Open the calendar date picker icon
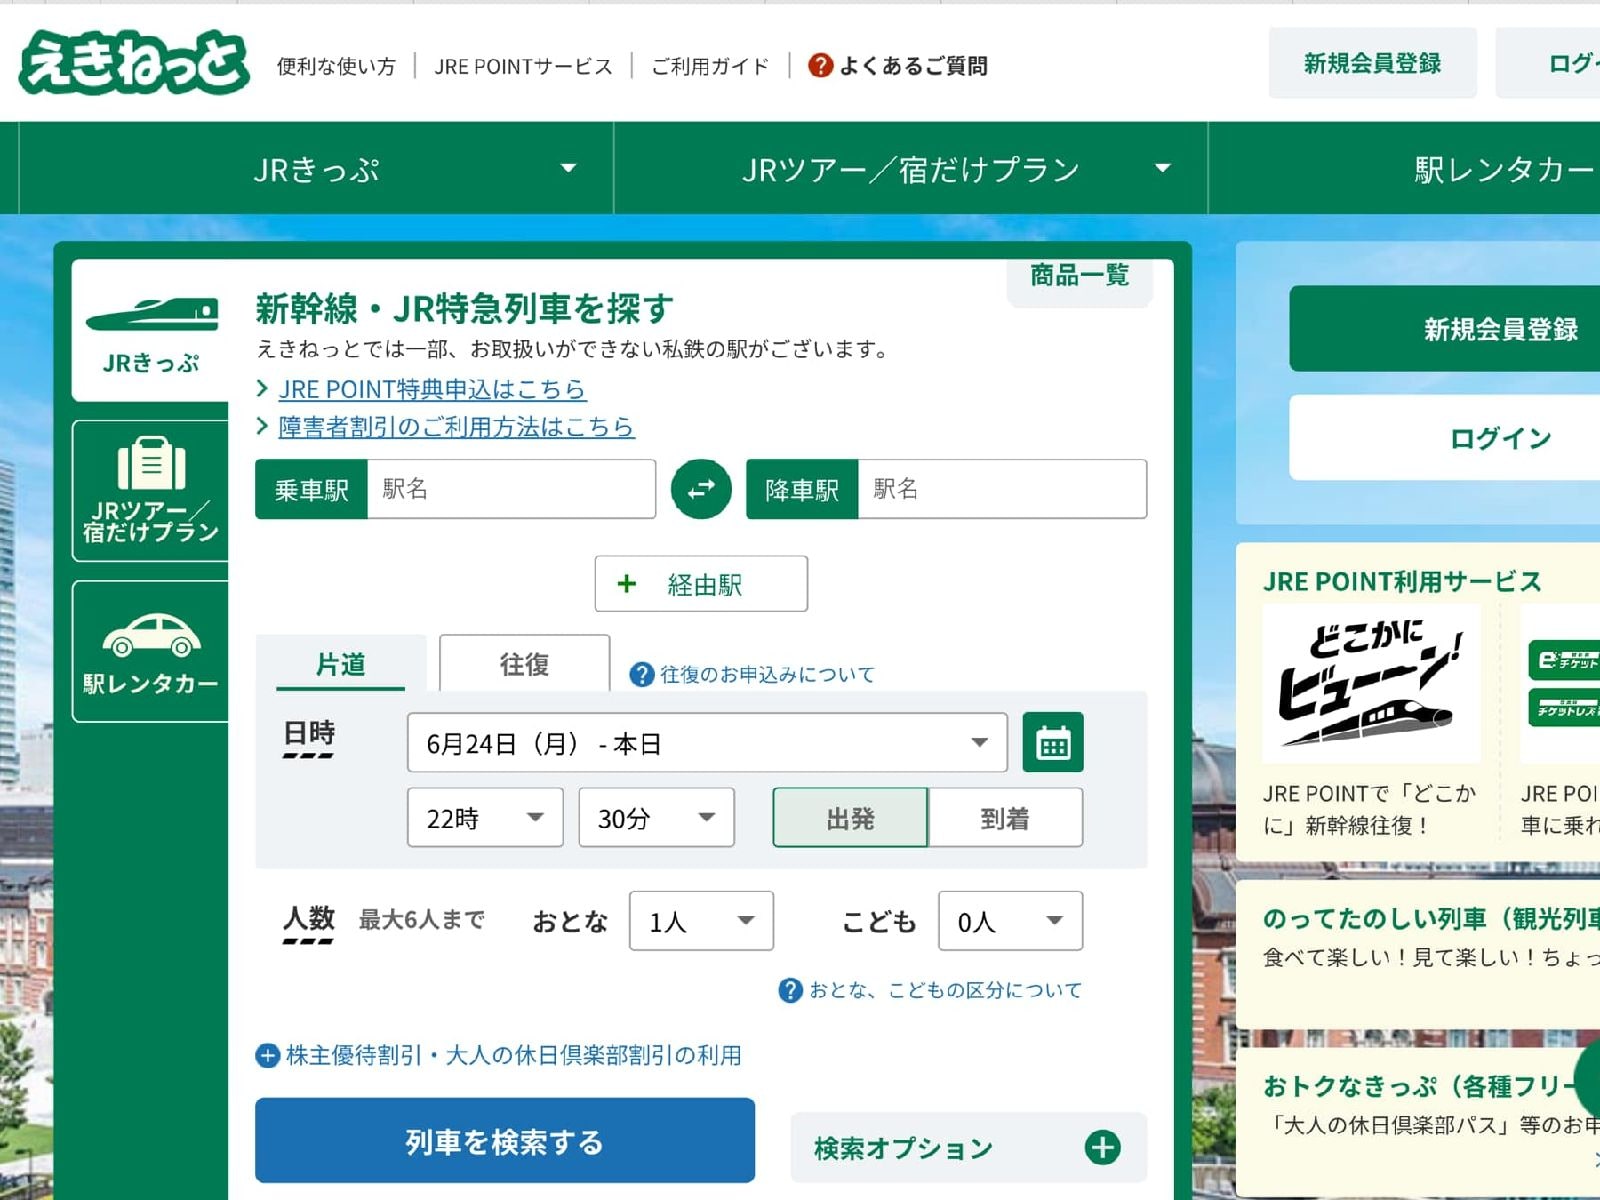 click(1053, 742)
